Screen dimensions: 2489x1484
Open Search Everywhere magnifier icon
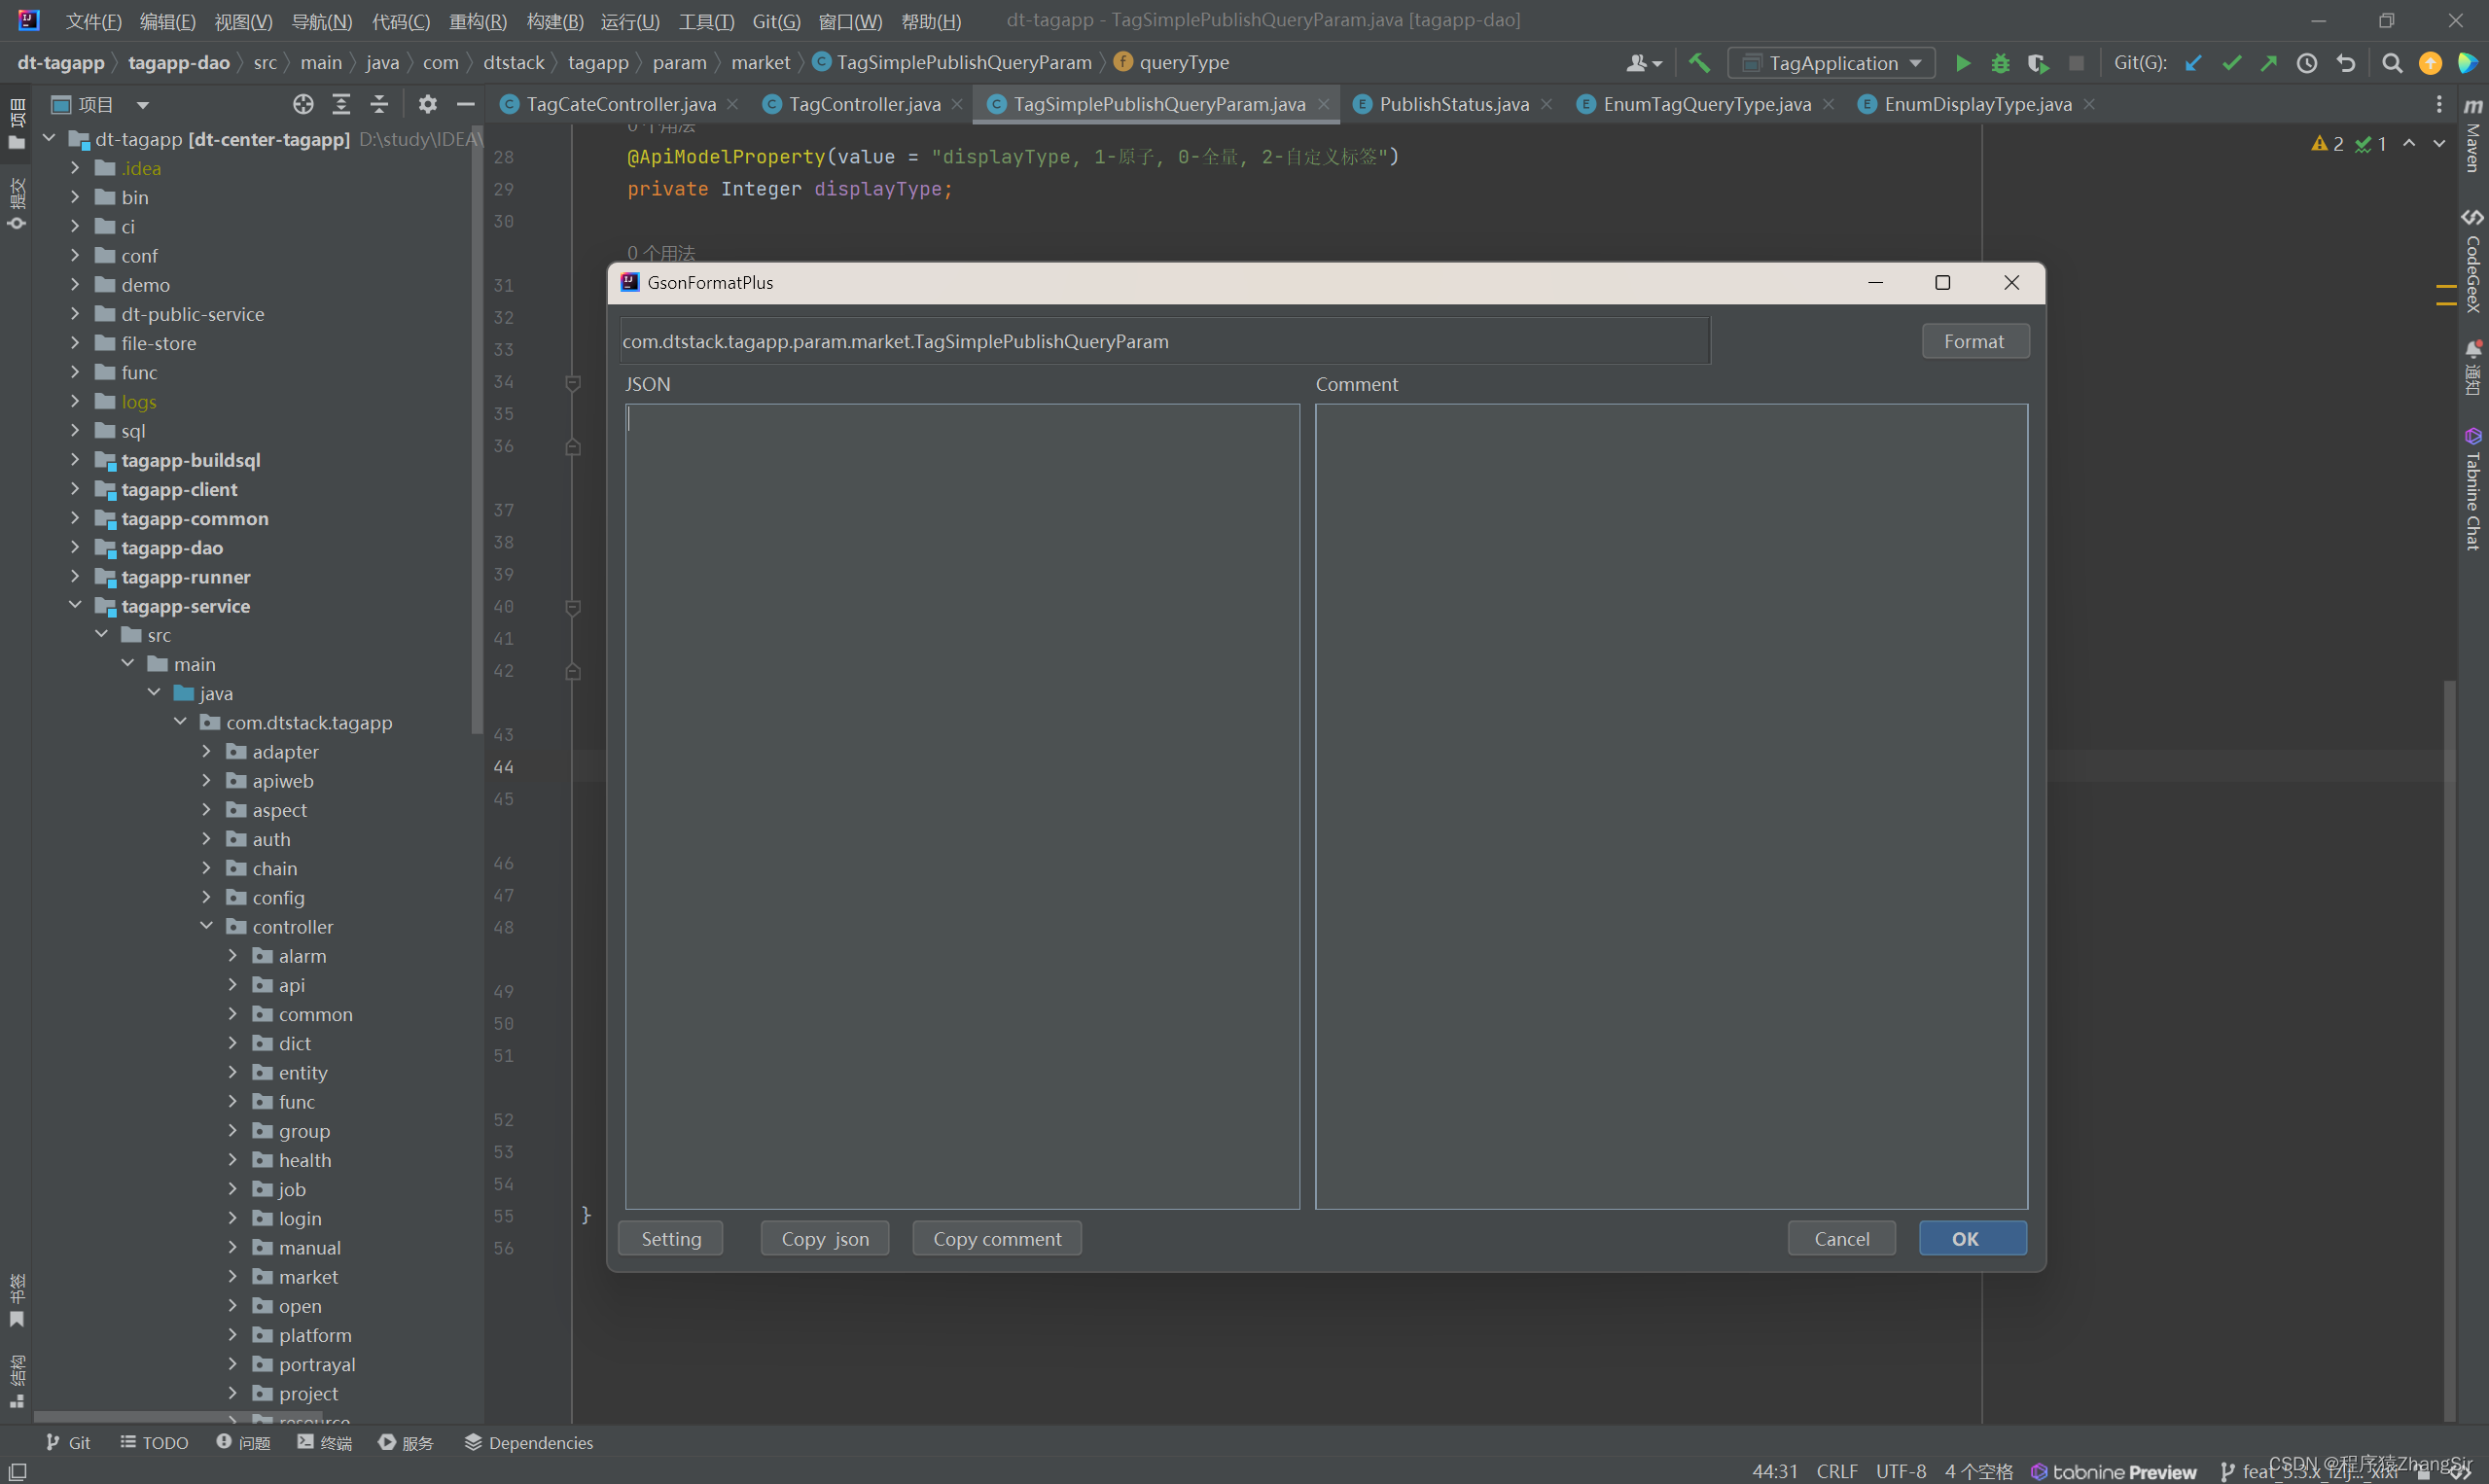click(x=2392, y=63)
